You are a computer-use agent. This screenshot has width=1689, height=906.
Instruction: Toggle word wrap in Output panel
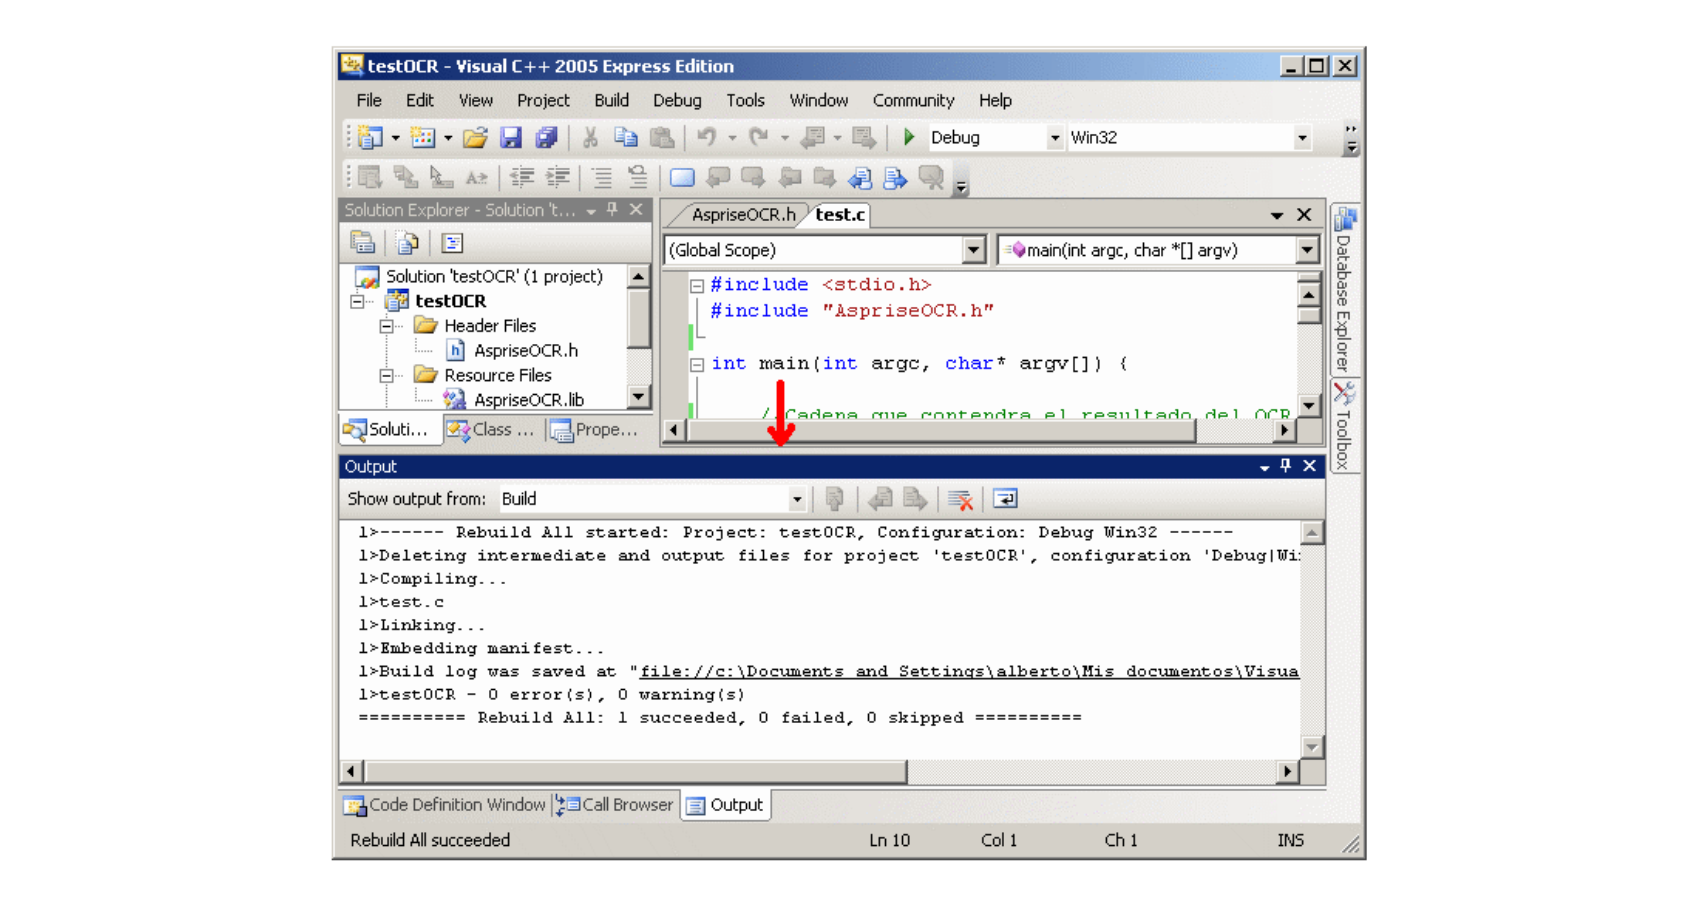[1005, 499]
